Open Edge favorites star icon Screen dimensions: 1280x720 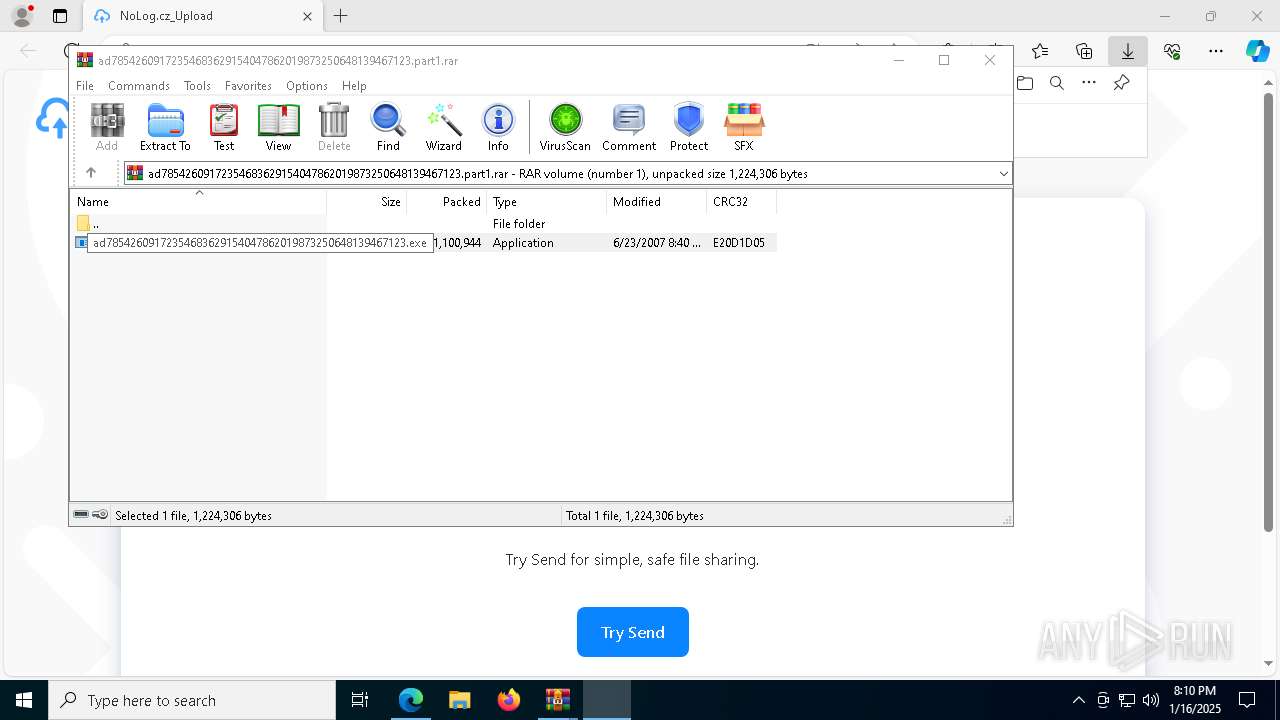[1040, 51]
